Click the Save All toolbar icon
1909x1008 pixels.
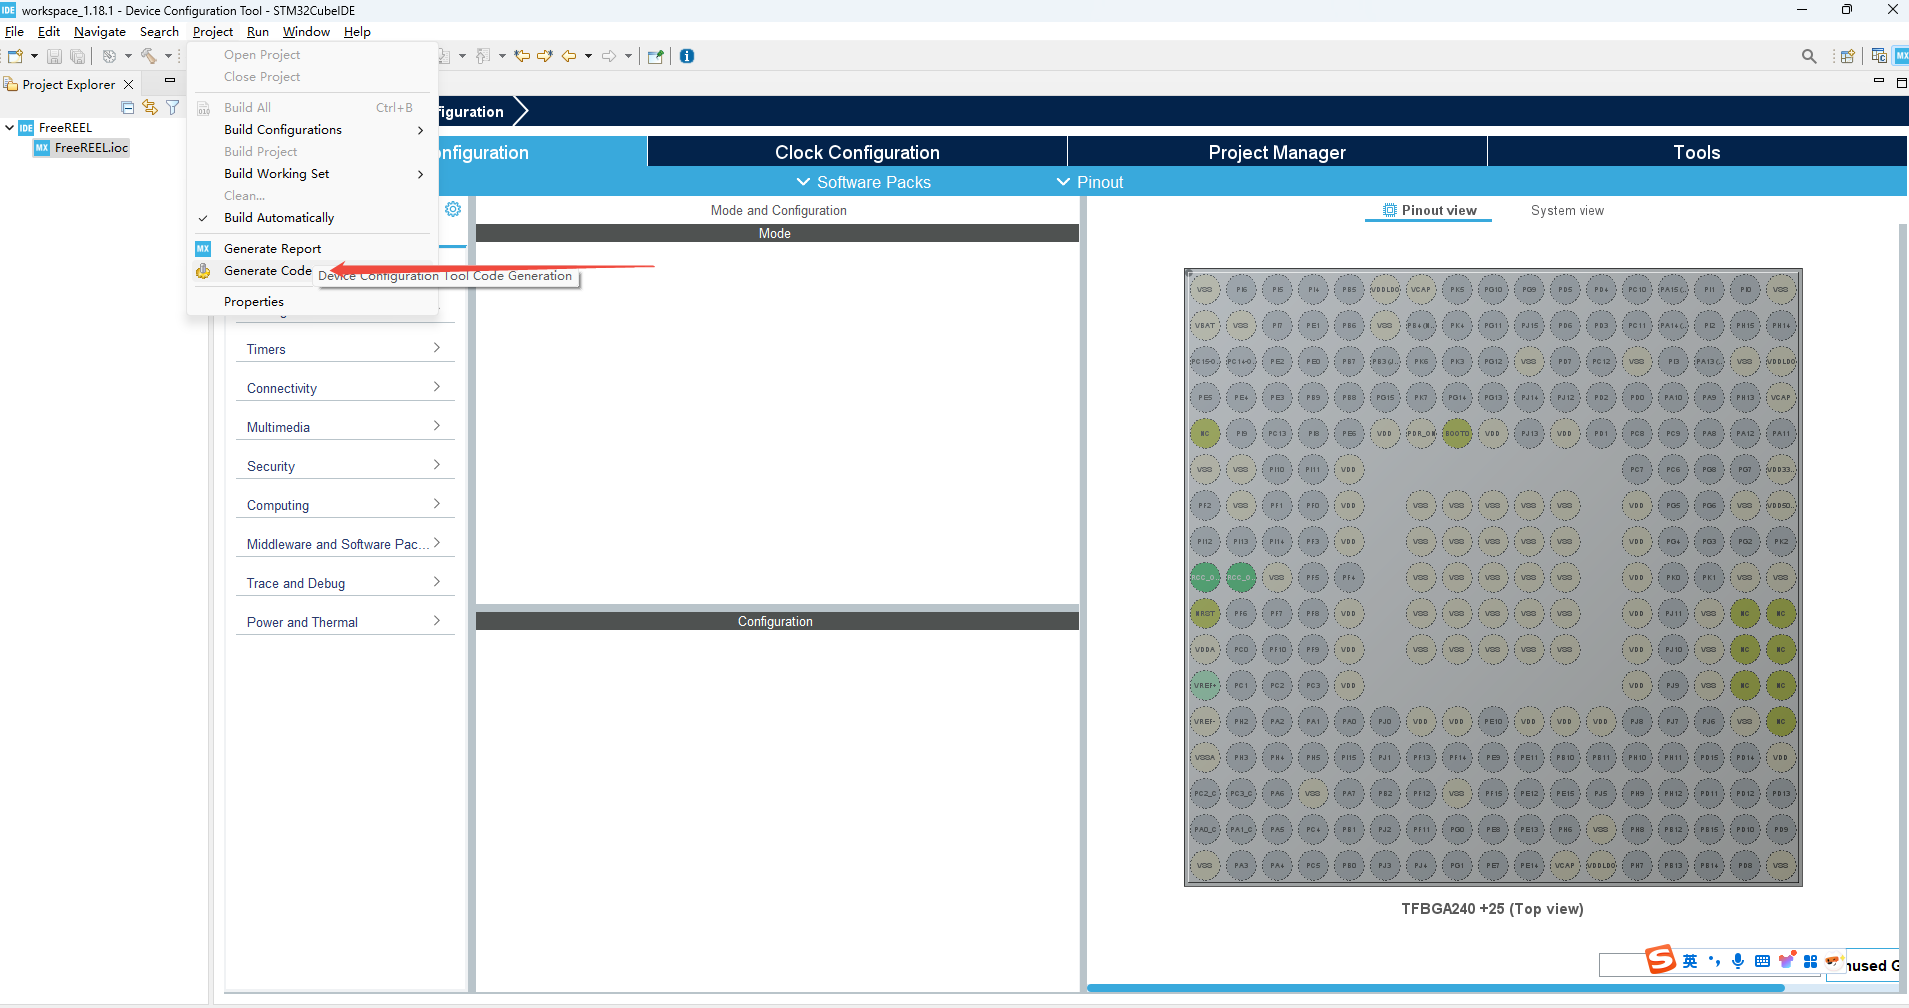click(77, 56)
